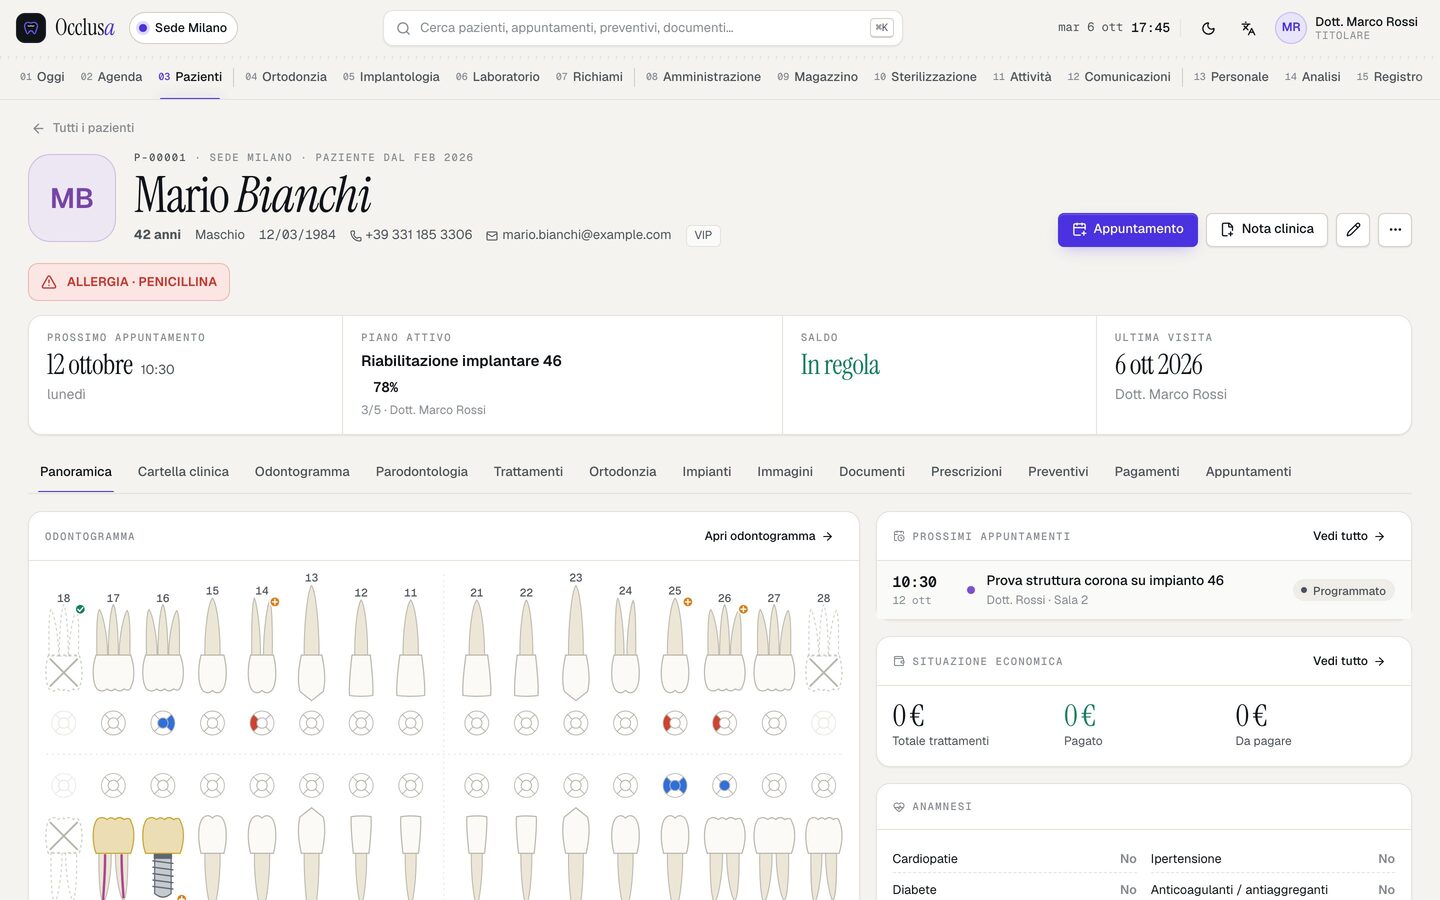Click the pencil edit patient icon
Viewport: 1440px width, 900px height.
[x=1353, y=229]
